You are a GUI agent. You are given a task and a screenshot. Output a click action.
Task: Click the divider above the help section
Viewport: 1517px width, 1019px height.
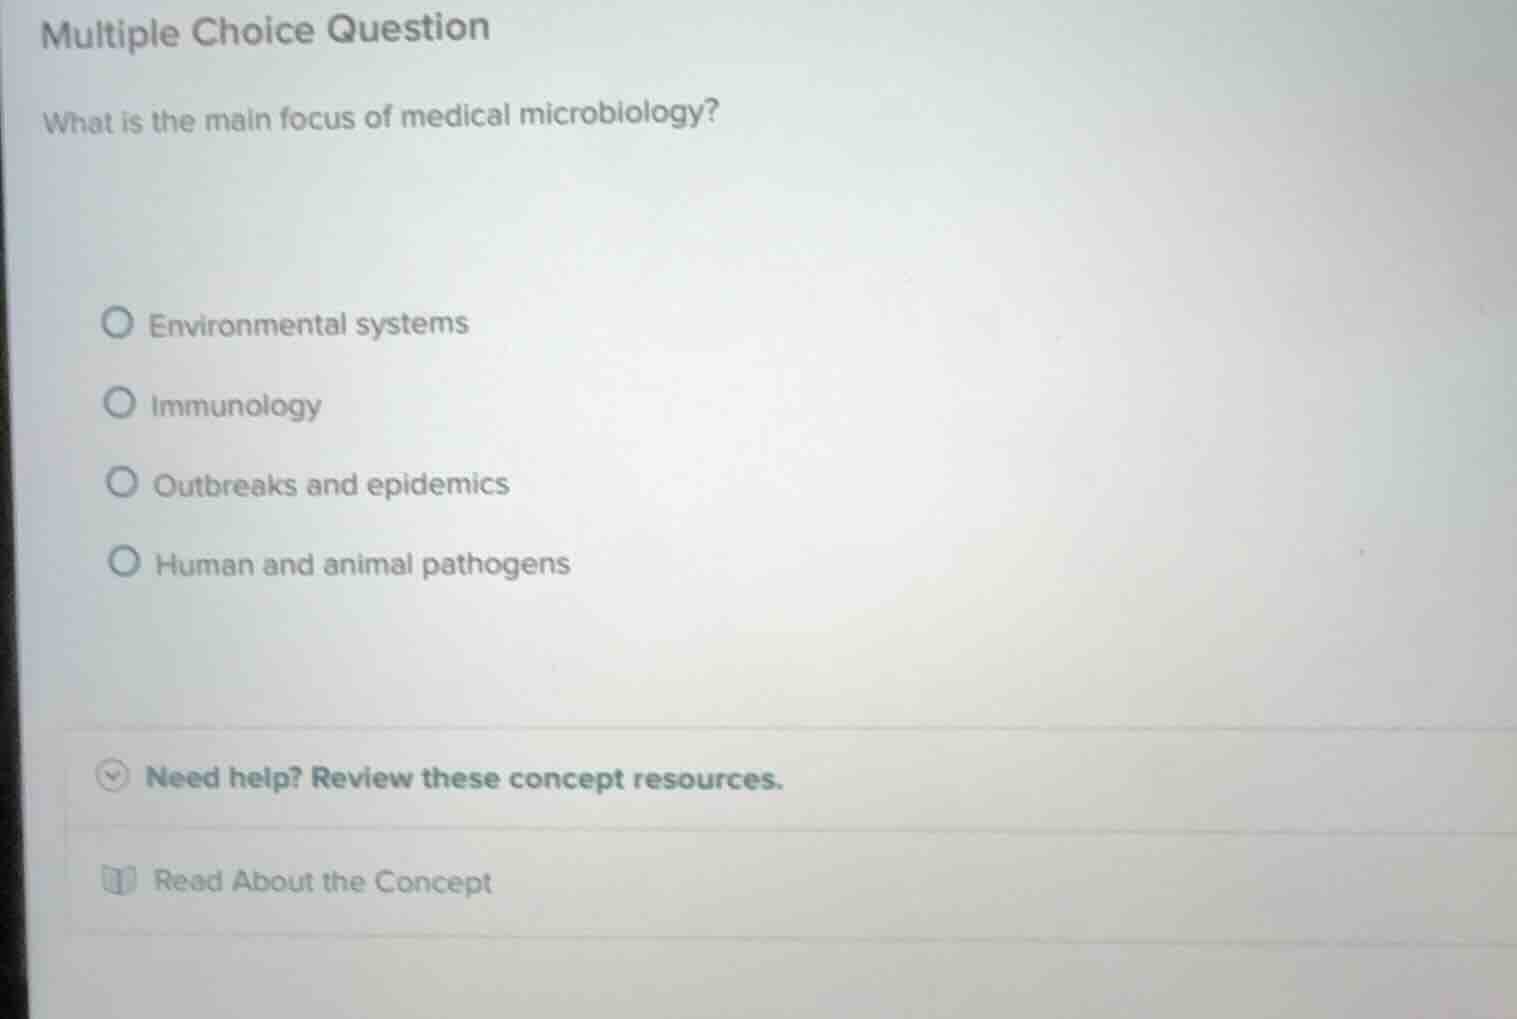tap(760, 726)
